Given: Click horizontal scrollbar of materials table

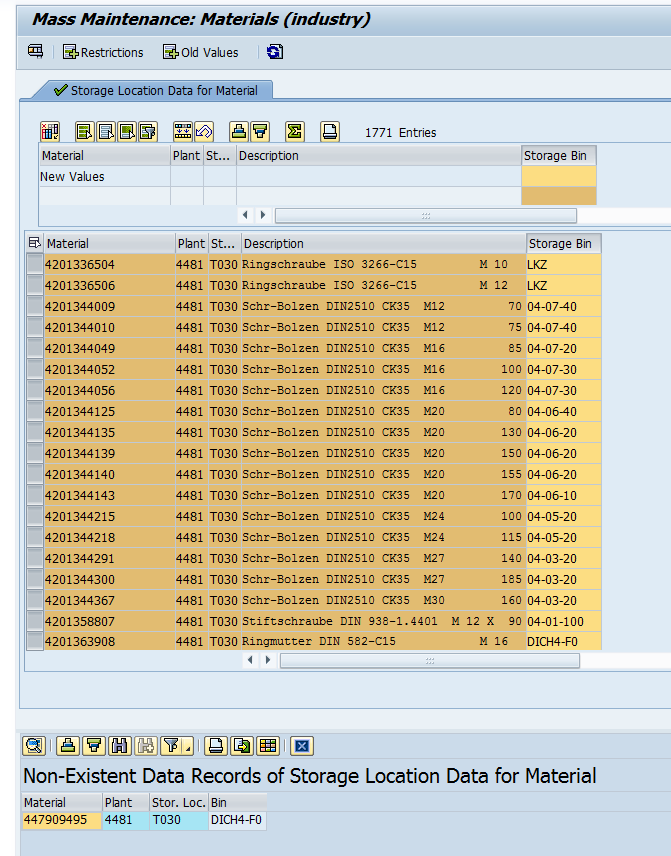Looking at the screenshot, I should [430, 661].
